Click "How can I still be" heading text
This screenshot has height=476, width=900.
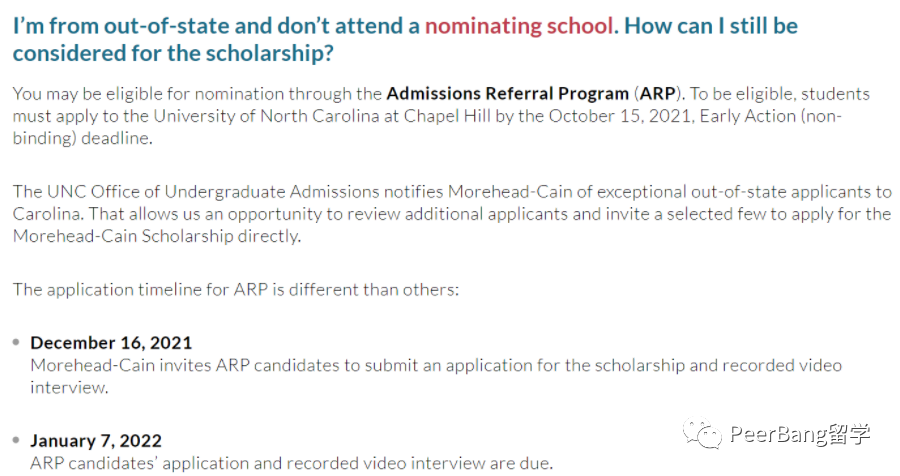(711, 26)
